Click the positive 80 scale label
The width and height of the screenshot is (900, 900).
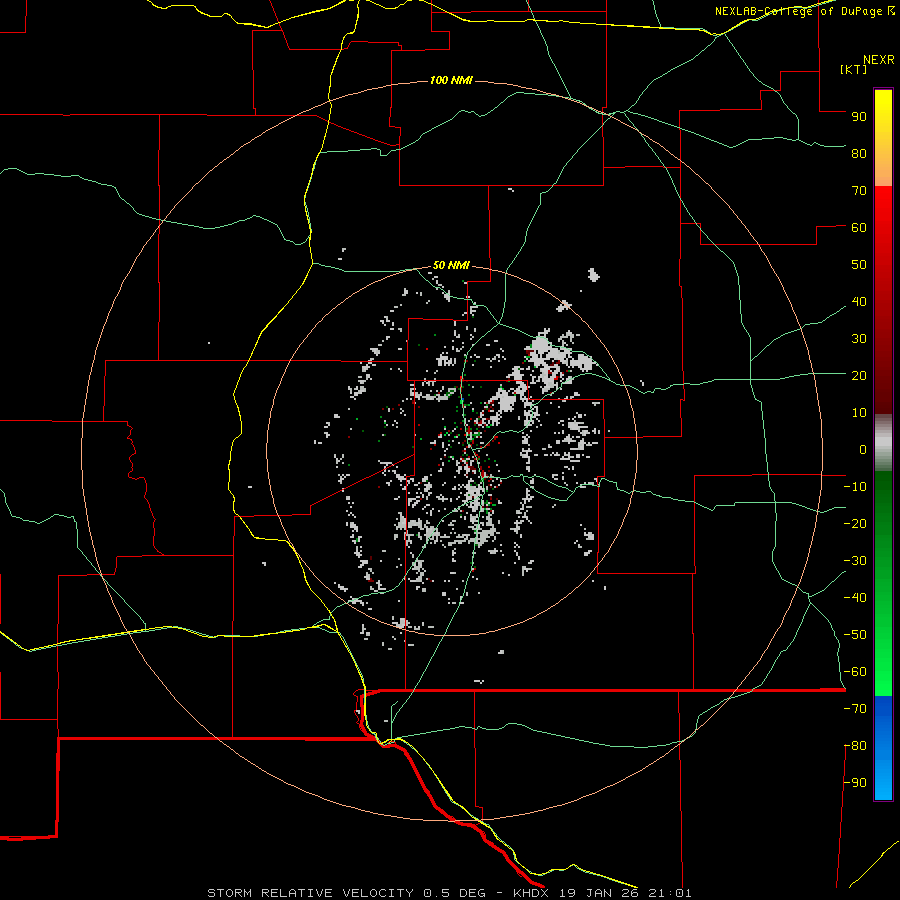[859, 153]
